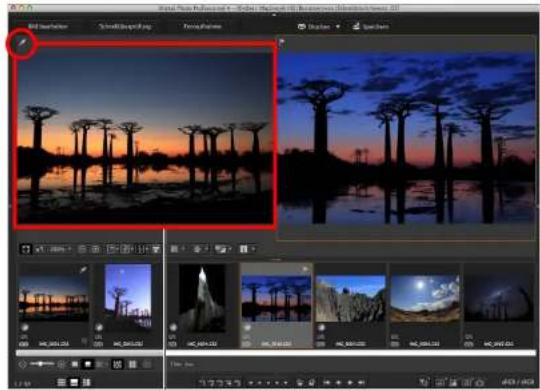Image resolution: width=540 pixels, height=390 pixels.
Task: Click the last icon in left preview toolbar
Action: click(x=156, y=249)
